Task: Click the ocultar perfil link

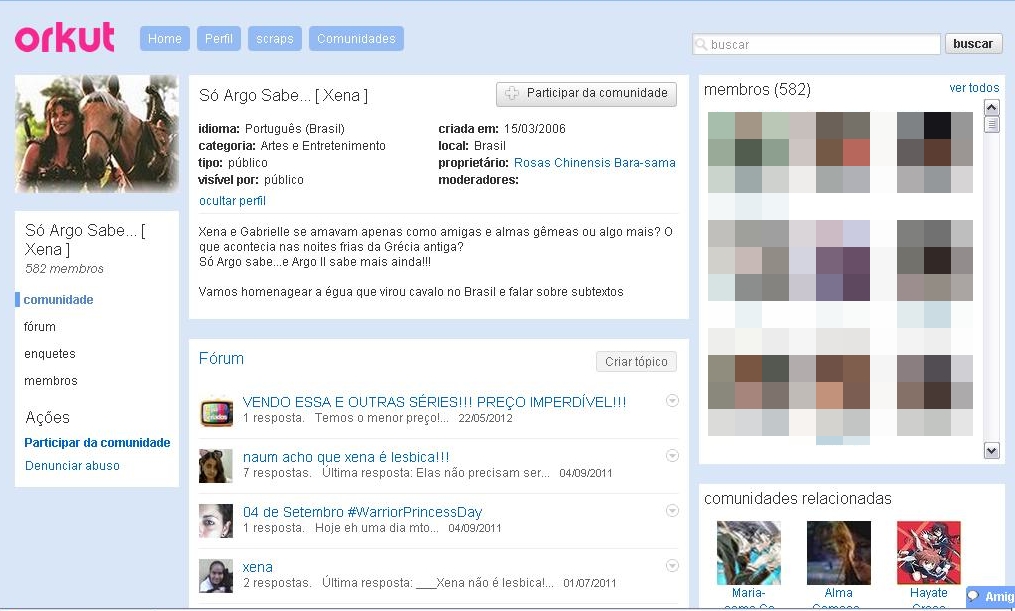Action: pos(232,201)
